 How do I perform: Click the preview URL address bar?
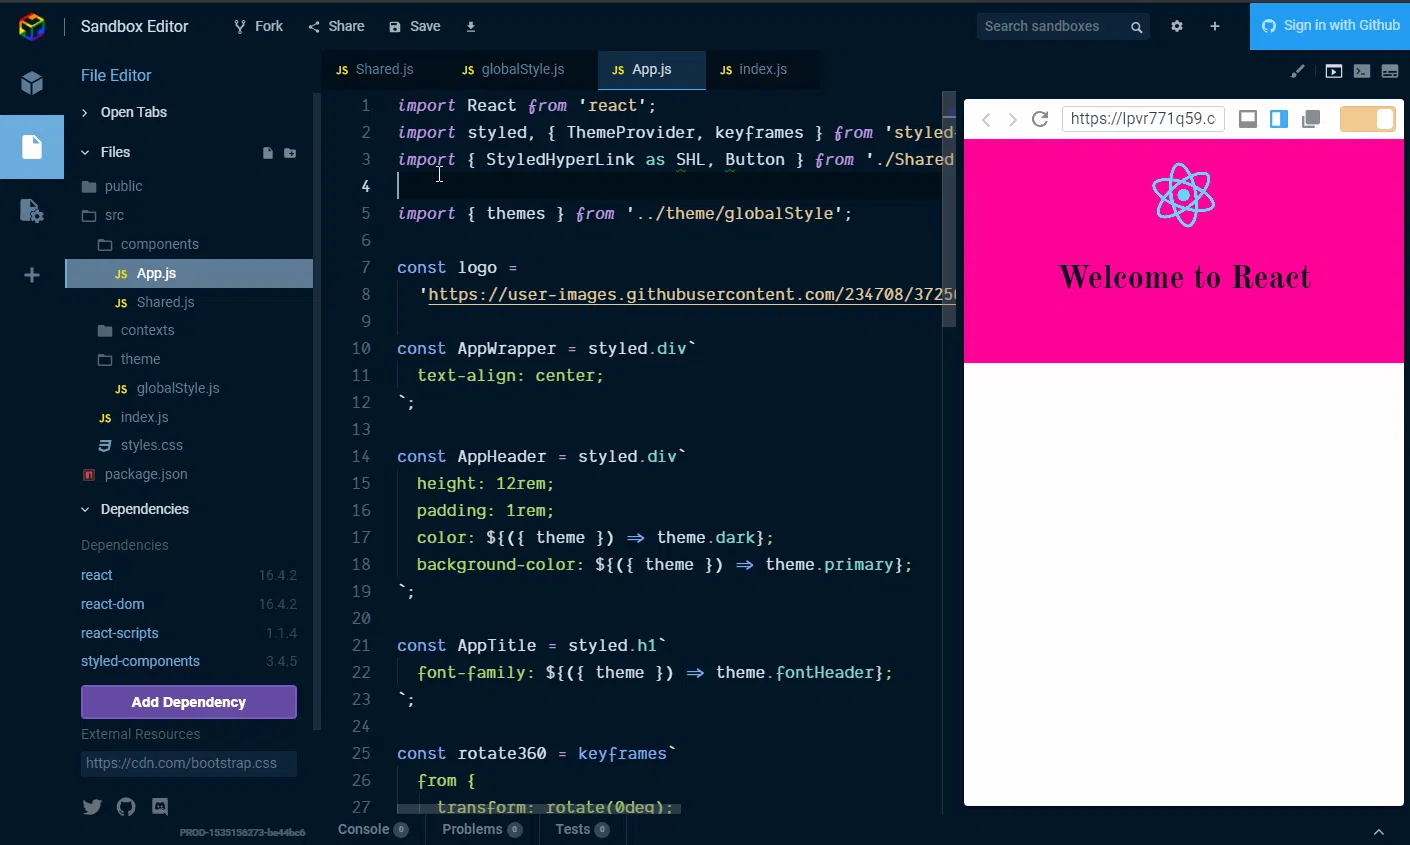pyautogui.click(x=1143, y=118)
